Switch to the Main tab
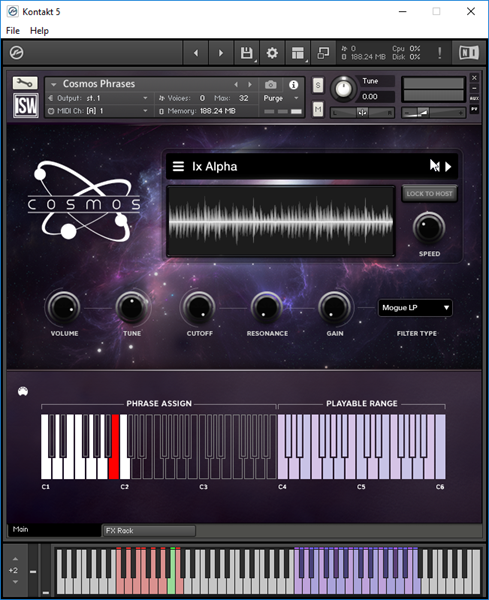The width and height of the screenshot is (489, 600). 54,530
